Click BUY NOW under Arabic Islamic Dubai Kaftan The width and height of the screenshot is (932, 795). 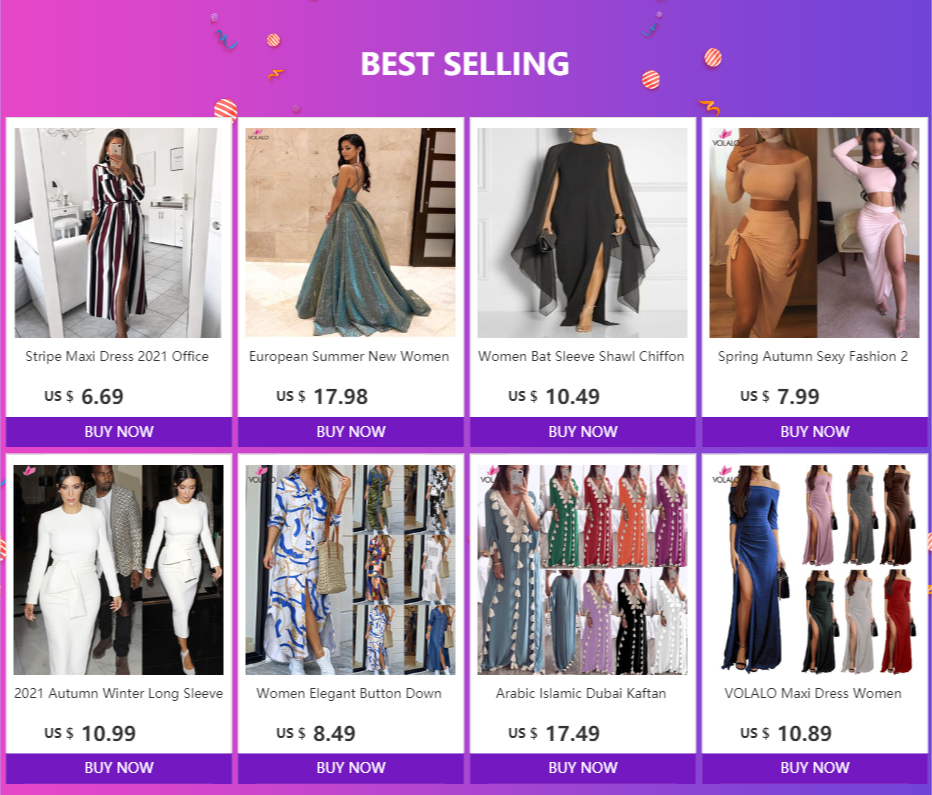coord(582,768)
